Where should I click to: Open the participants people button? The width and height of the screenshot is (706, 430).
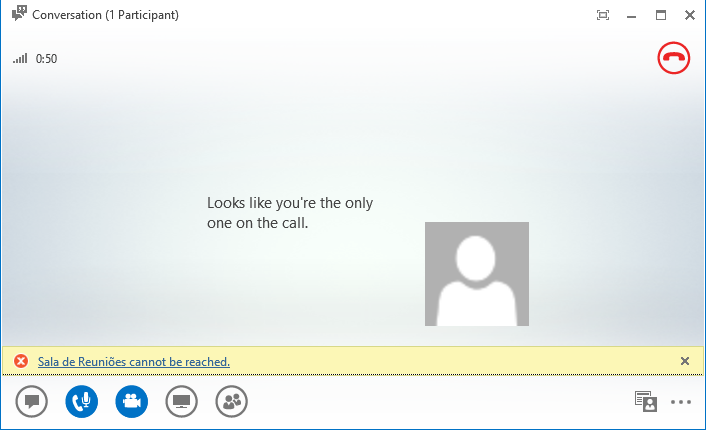[x=231, y=401]
